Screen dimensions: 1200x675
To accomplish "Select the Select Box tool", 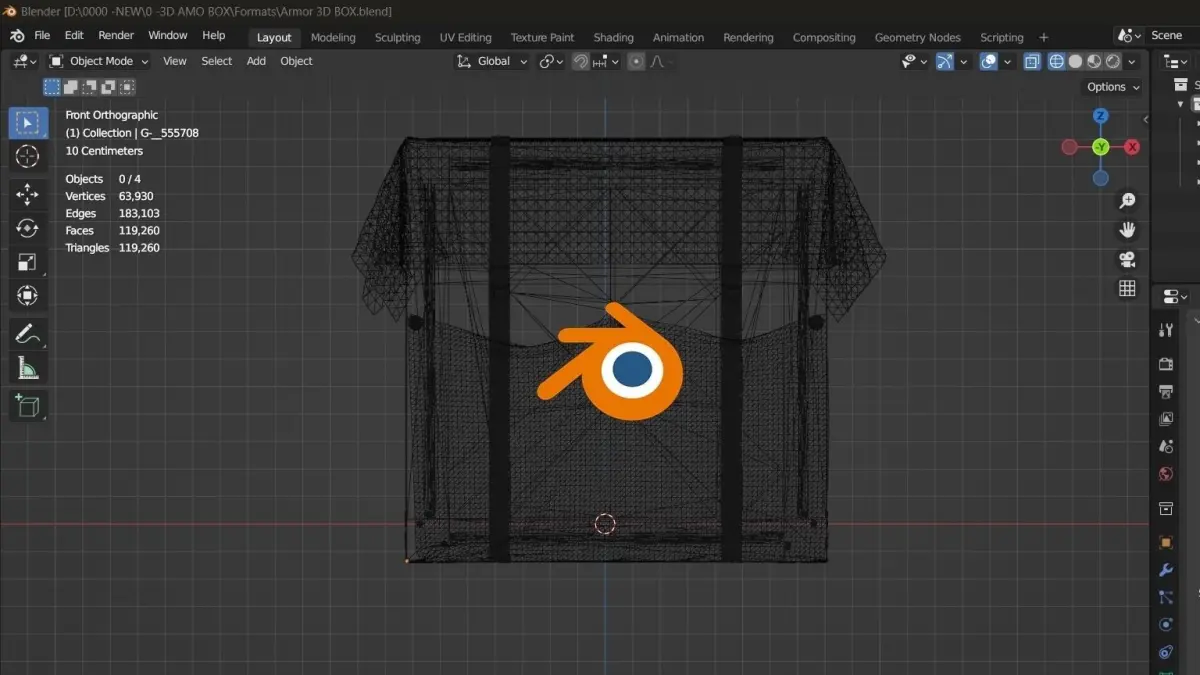I will click(x=27, y=123).
